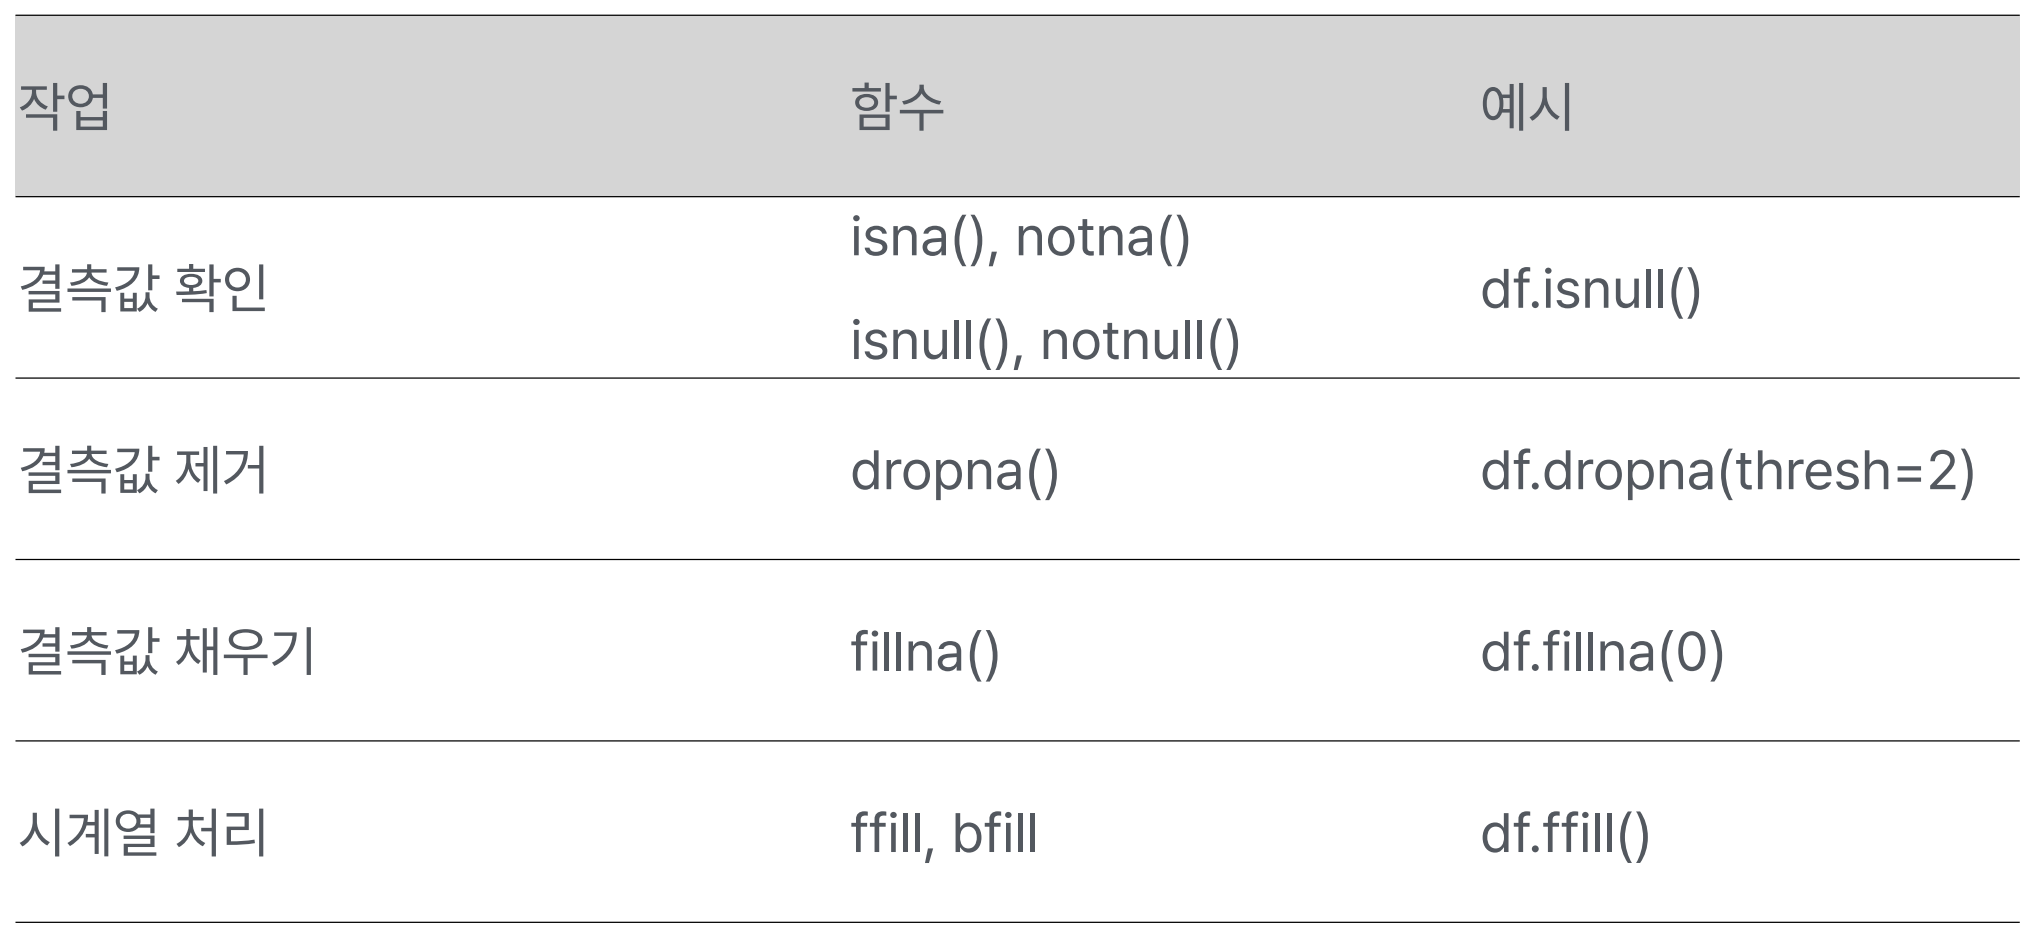Click the 예시 column header
Screen dimensions: 2036x941
(1527, 106)
